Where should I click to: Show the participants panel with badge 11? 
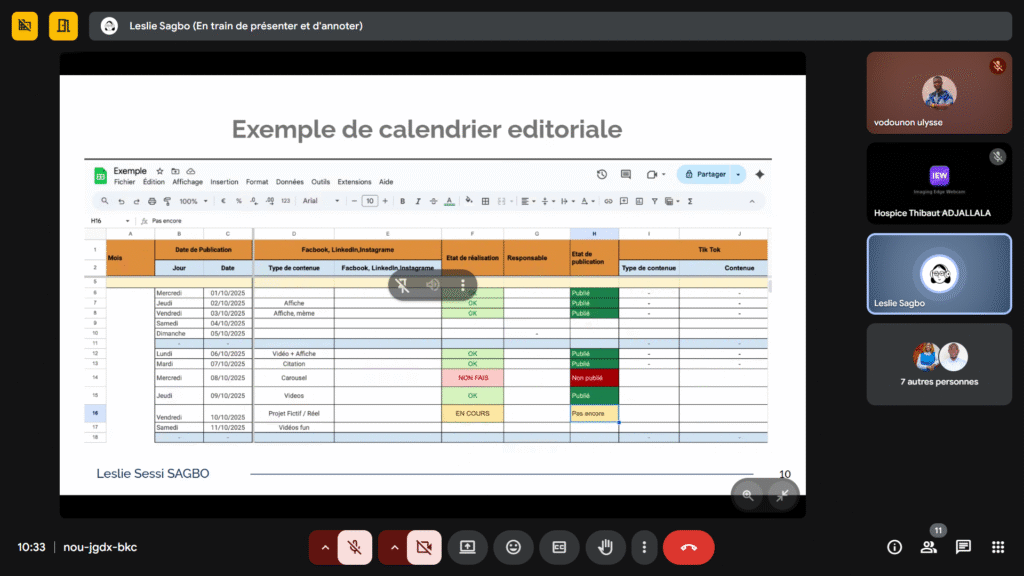(929, 547)
